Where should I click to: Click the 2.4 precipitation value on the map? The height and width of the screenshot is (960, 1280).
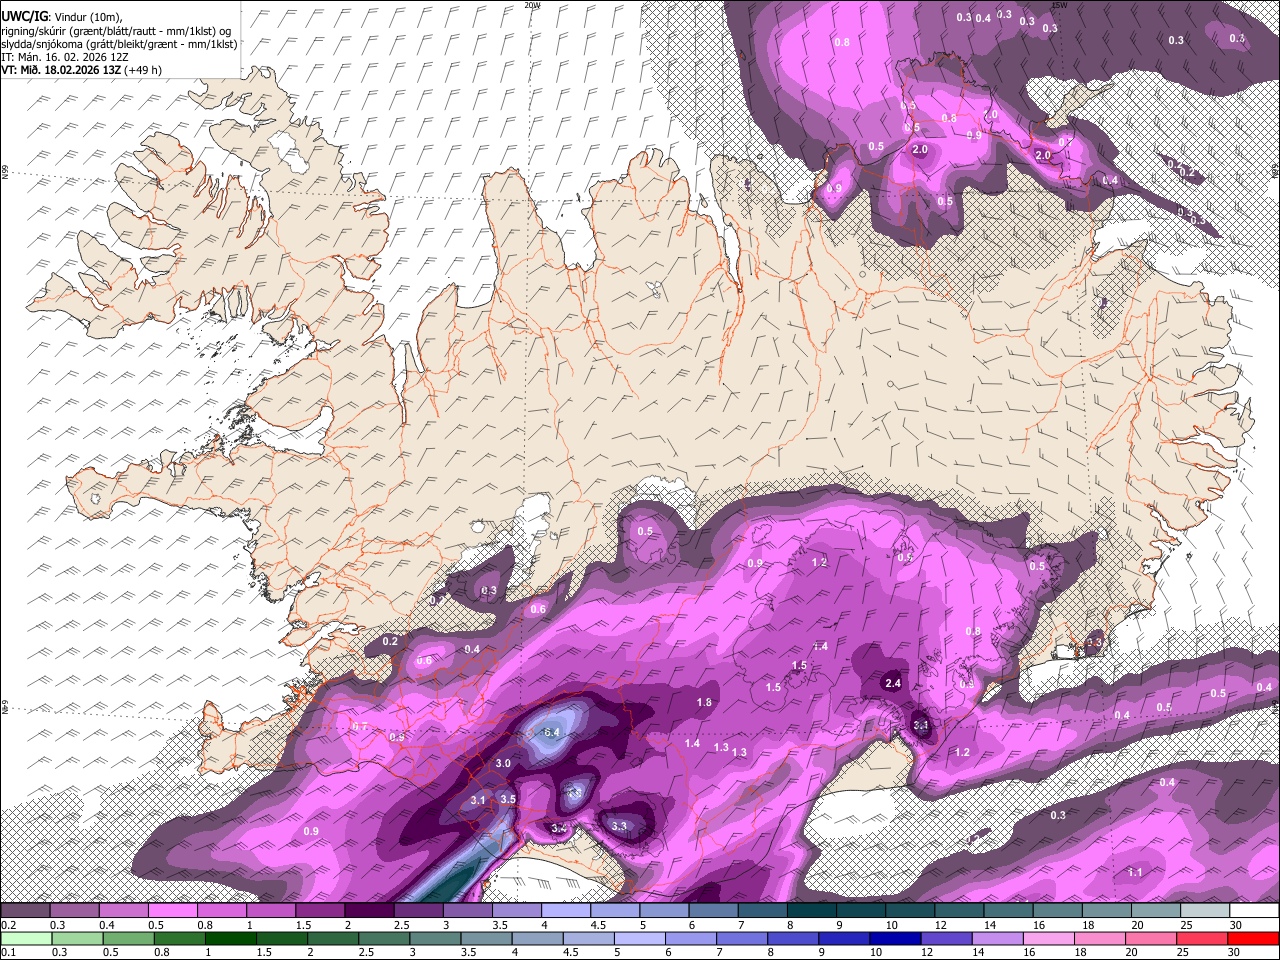coord(894,683)
